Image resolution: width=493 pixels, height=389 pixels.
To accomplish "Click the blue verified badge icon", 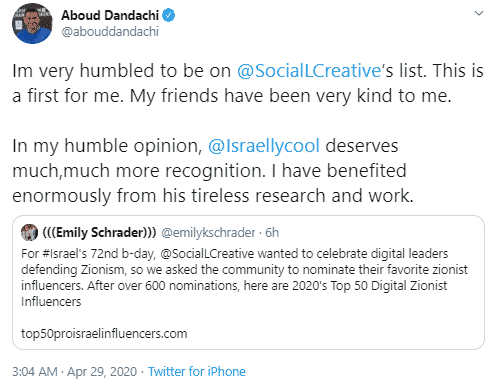I will tap(169, 15).
